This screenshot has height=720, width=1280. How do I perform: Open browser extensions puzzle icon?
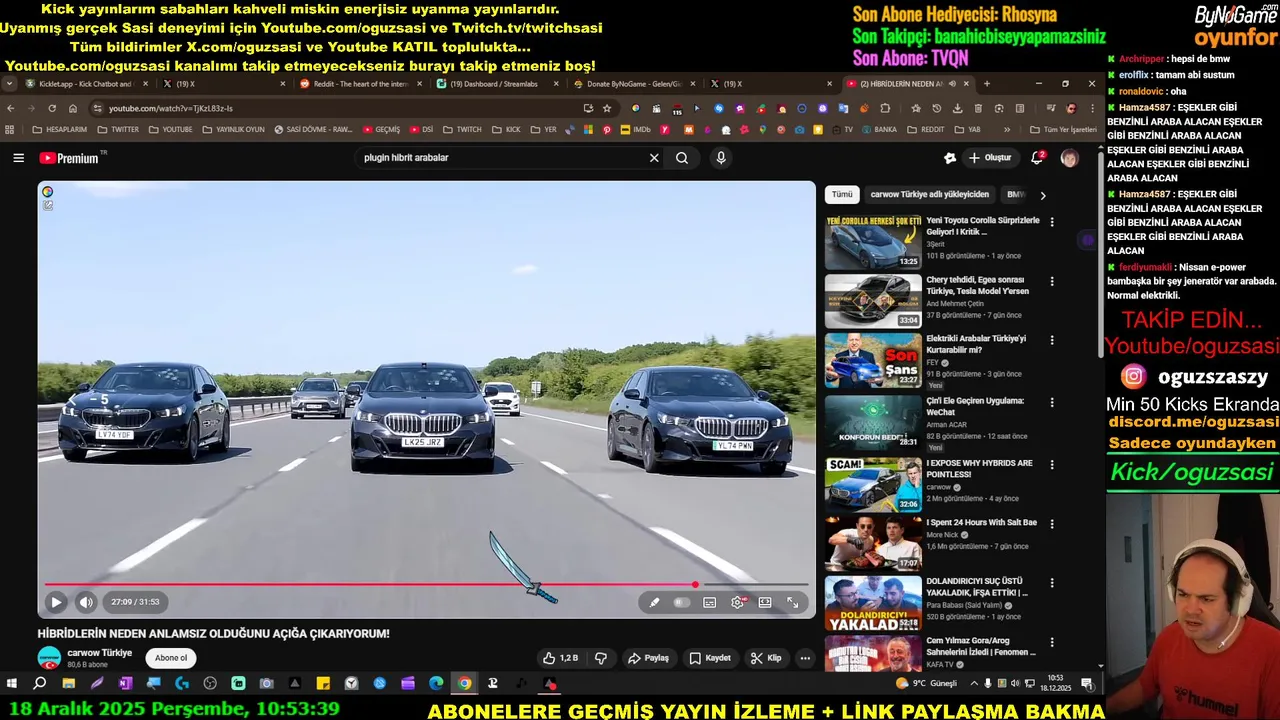tap(885, 108)
